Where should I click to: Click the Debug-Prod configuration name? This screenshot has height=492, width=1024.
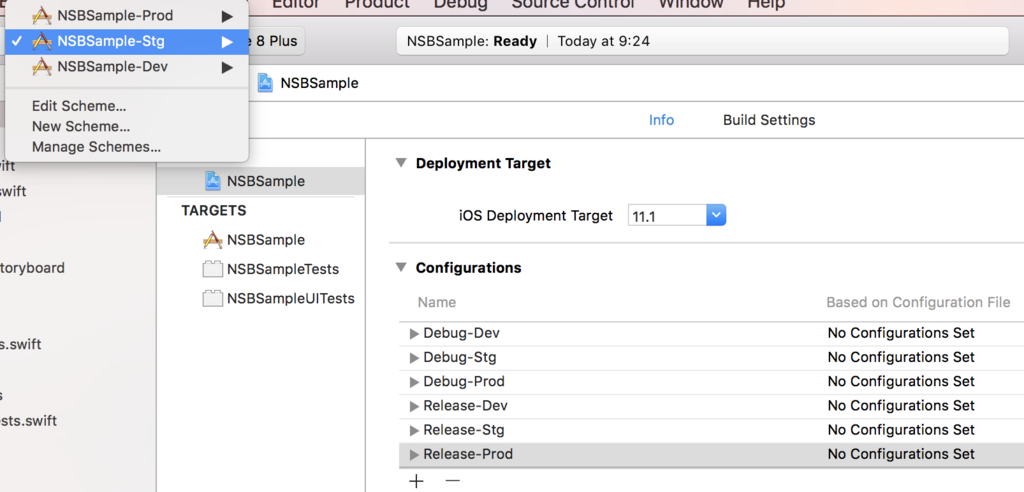[464, 382]
